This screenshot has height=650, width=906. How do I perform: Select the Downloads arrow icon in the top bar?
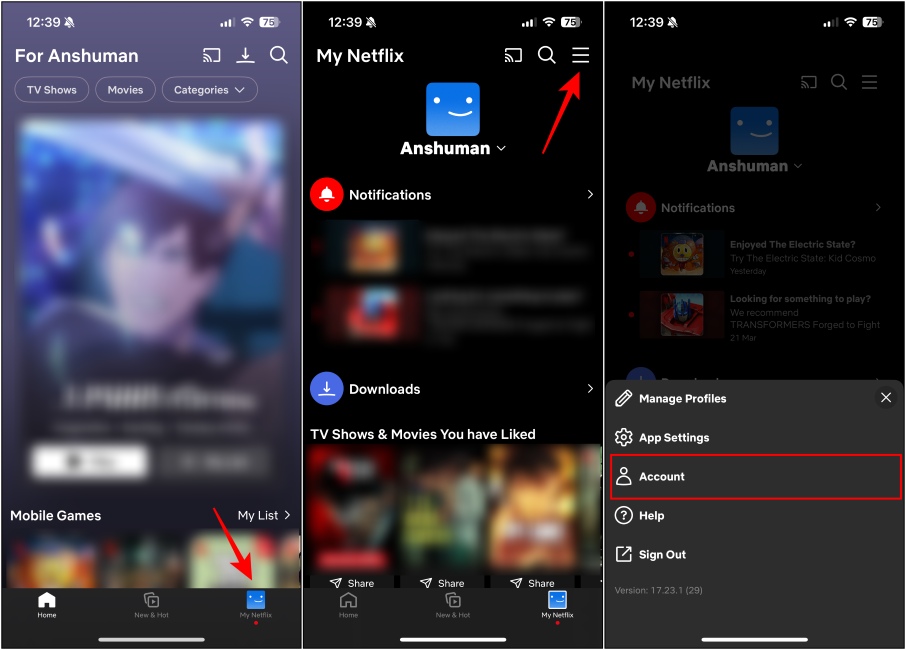click(245, 55)
